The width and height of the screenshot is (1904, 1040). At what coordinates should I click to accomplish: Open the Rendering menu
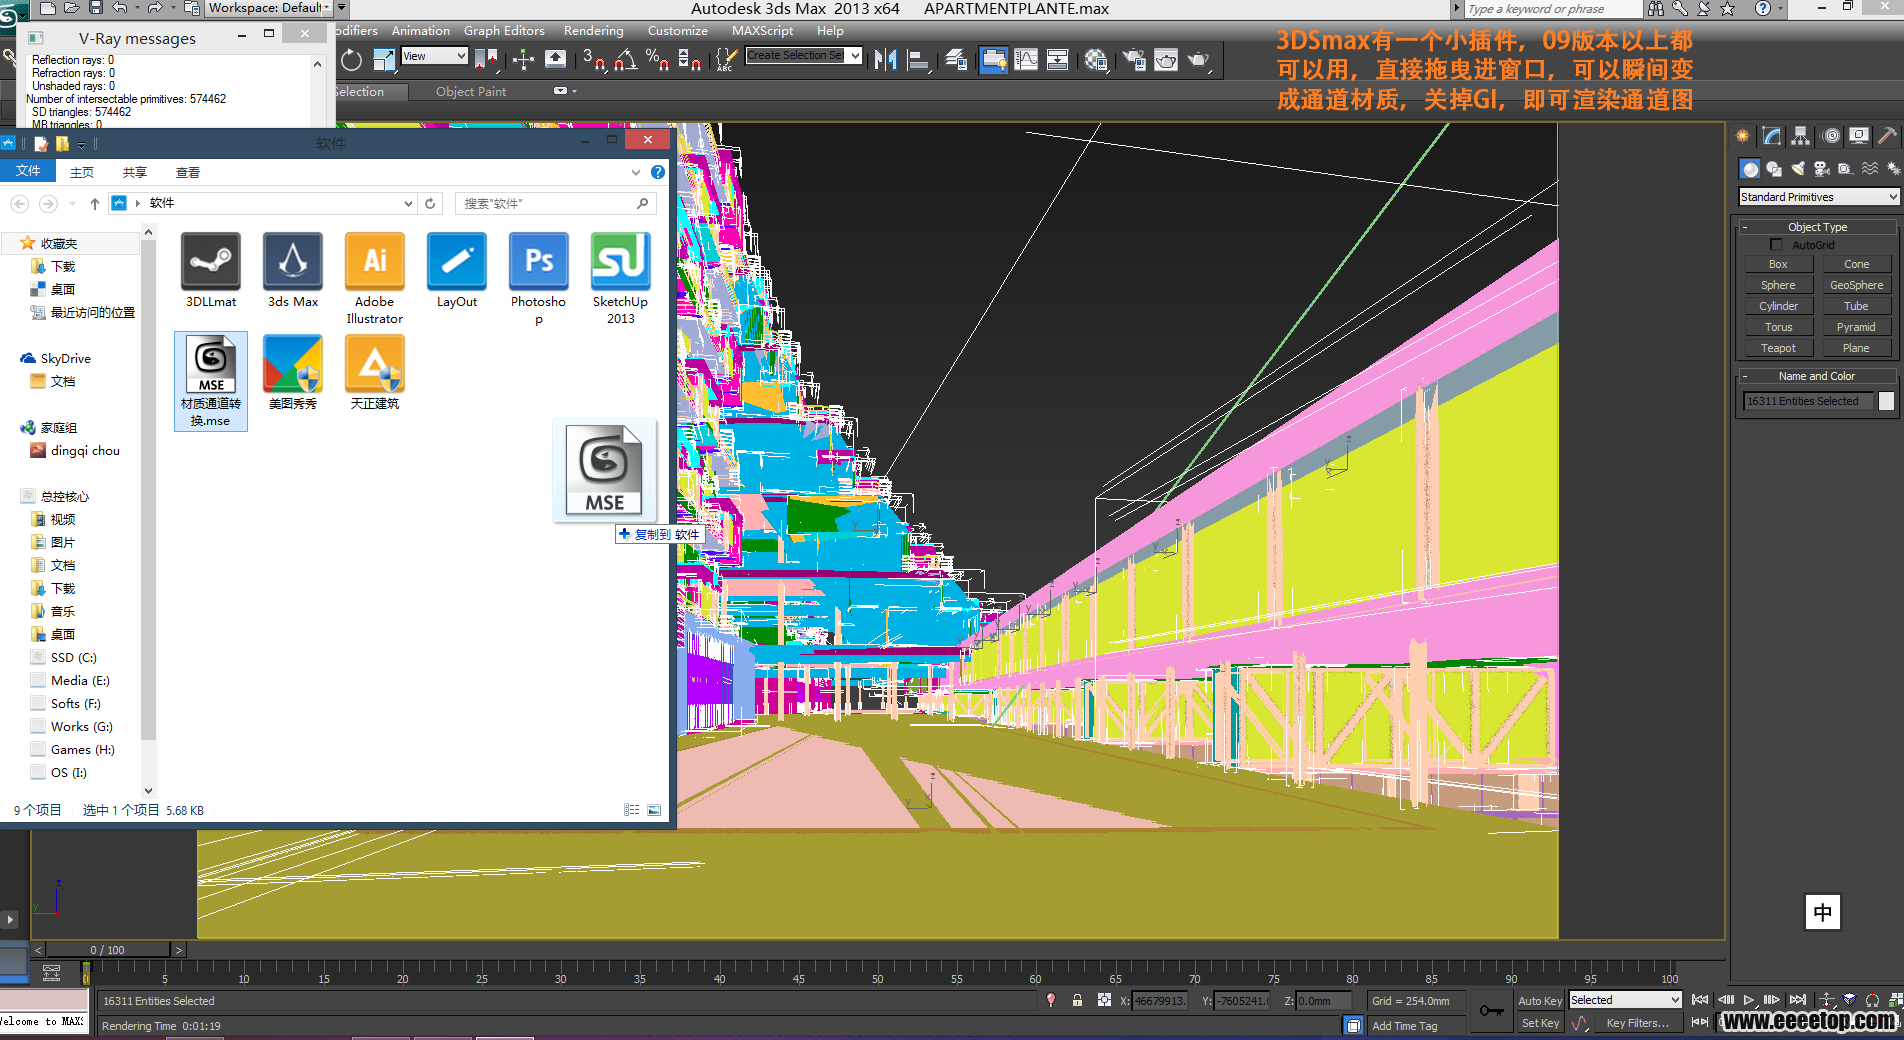coord(593,31)
